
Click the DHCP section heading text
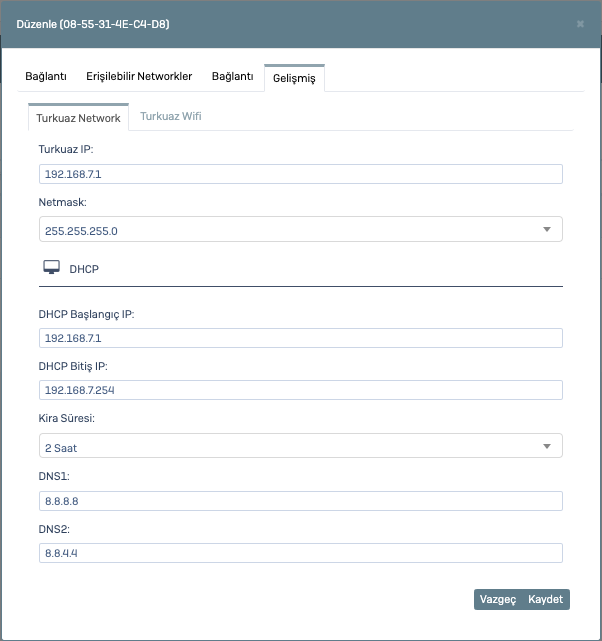[84, 269]
